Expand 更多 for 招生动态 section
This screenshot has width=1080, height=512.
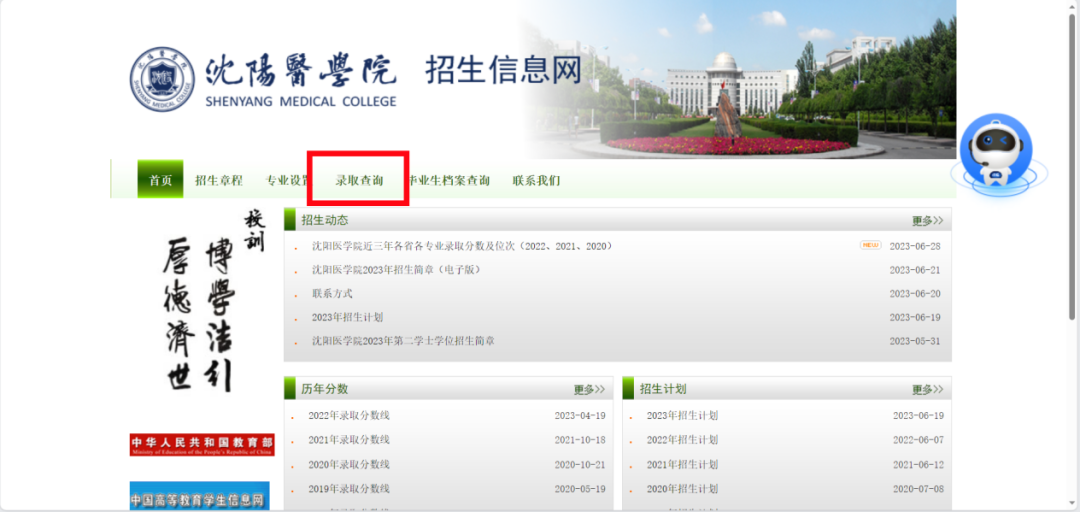[x=927, y=221]
